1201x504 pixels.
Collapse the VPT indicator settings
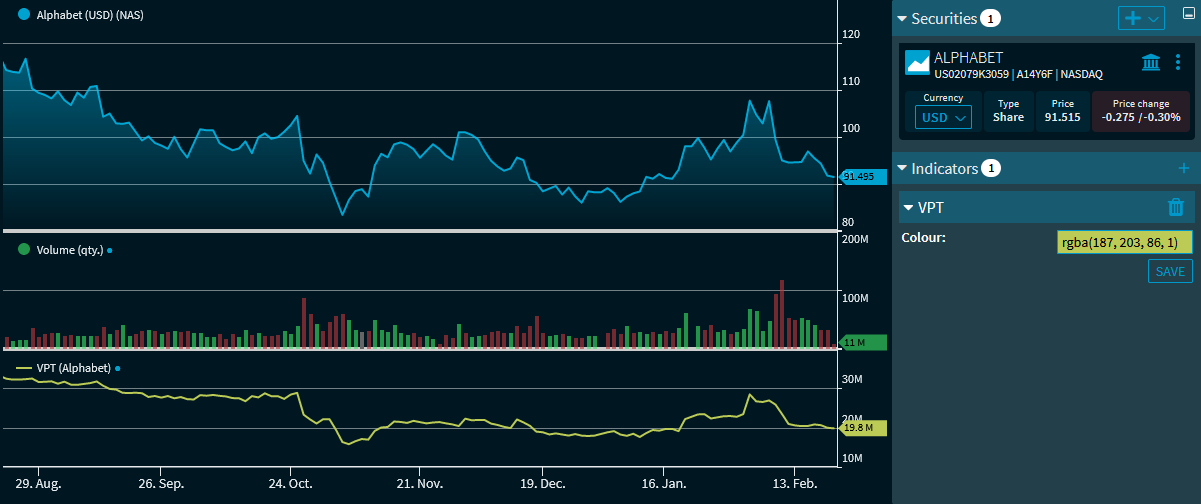tap(908, 208)
